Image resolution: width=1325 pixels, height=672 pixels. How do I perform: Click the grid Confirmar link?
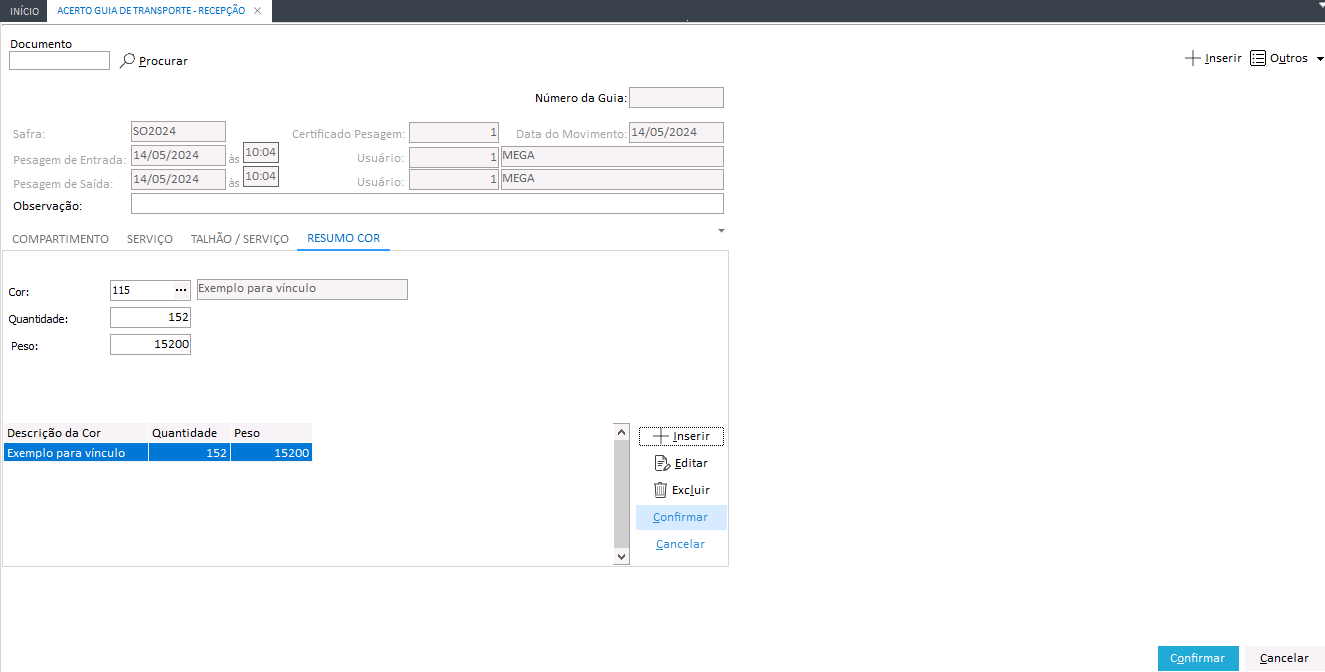coord(680,517)
